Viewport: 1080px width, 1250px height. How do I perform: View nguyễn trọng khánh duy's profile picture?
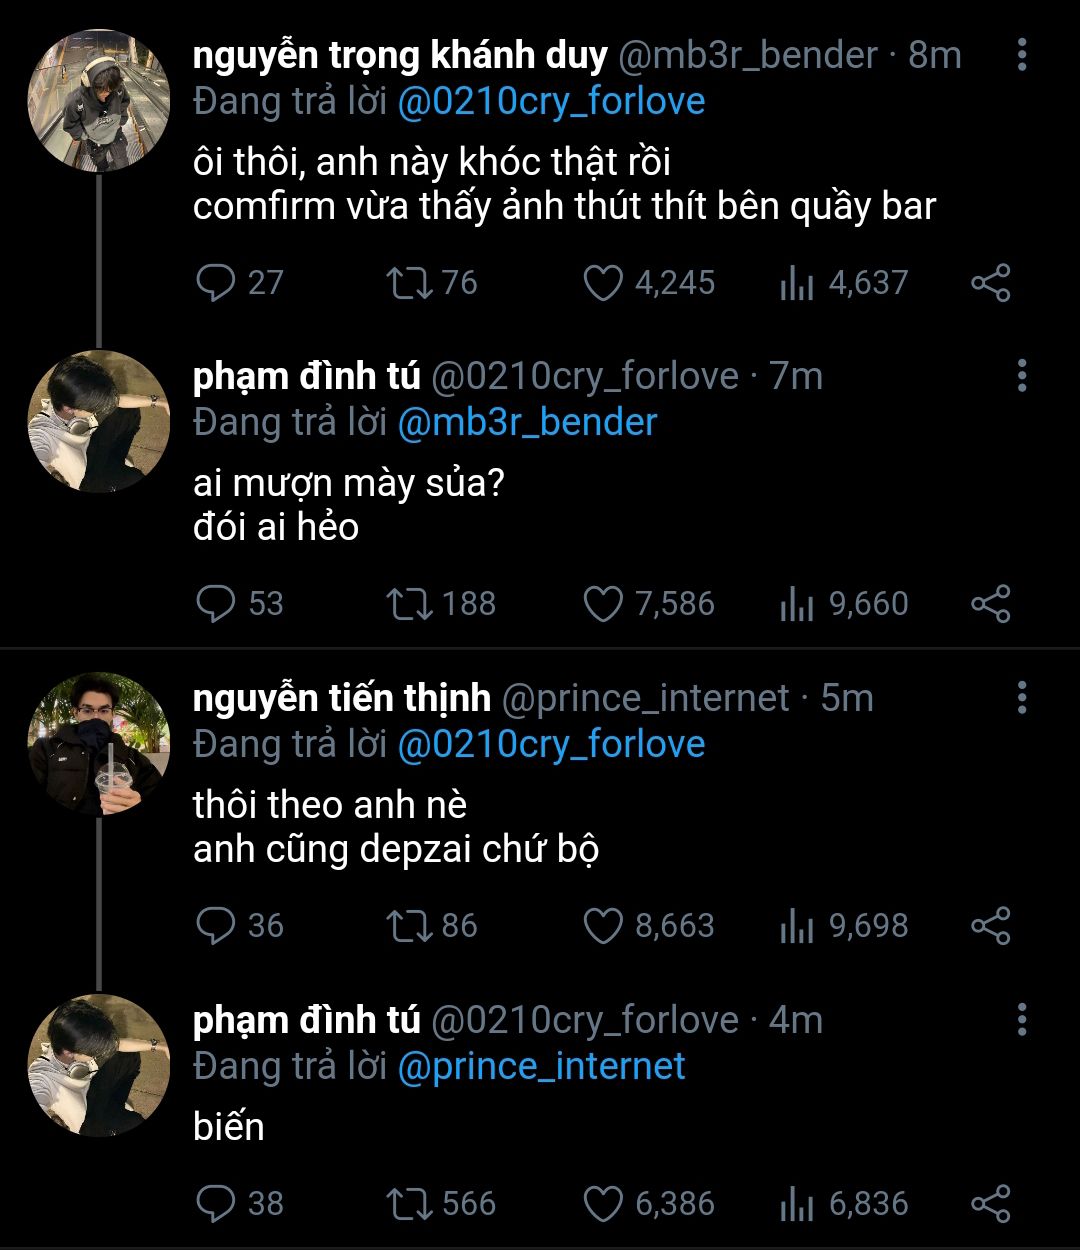pyautogui.click(x=98, y=100)
